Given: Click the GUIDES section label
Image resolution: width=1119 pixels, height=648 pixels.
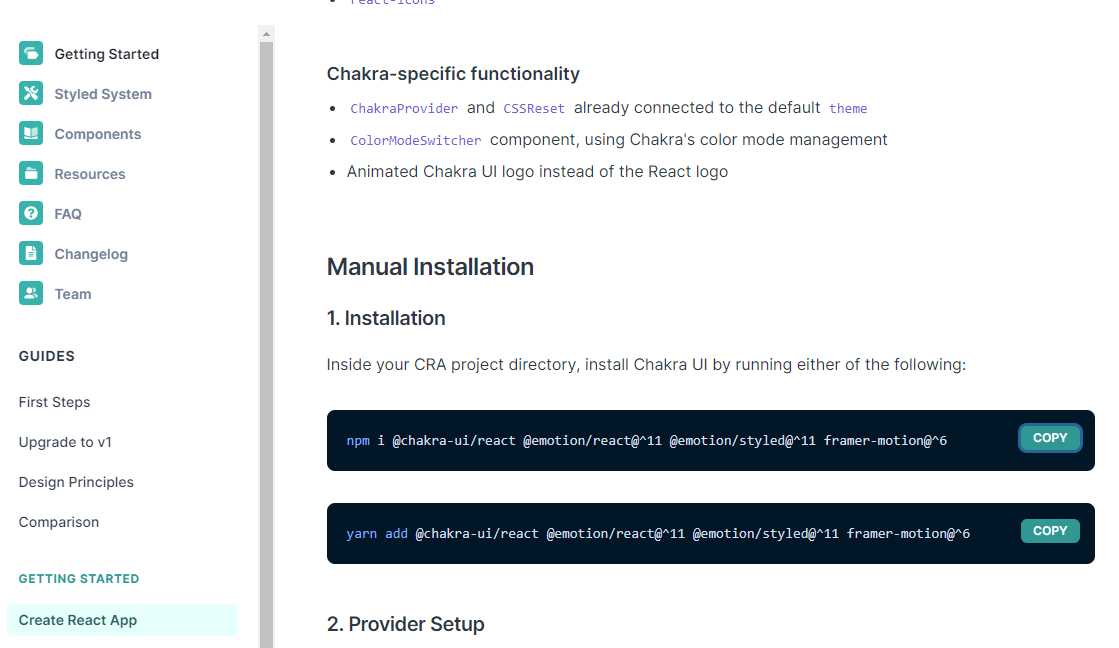Looking at the screenshot, I should click(46, 356).
